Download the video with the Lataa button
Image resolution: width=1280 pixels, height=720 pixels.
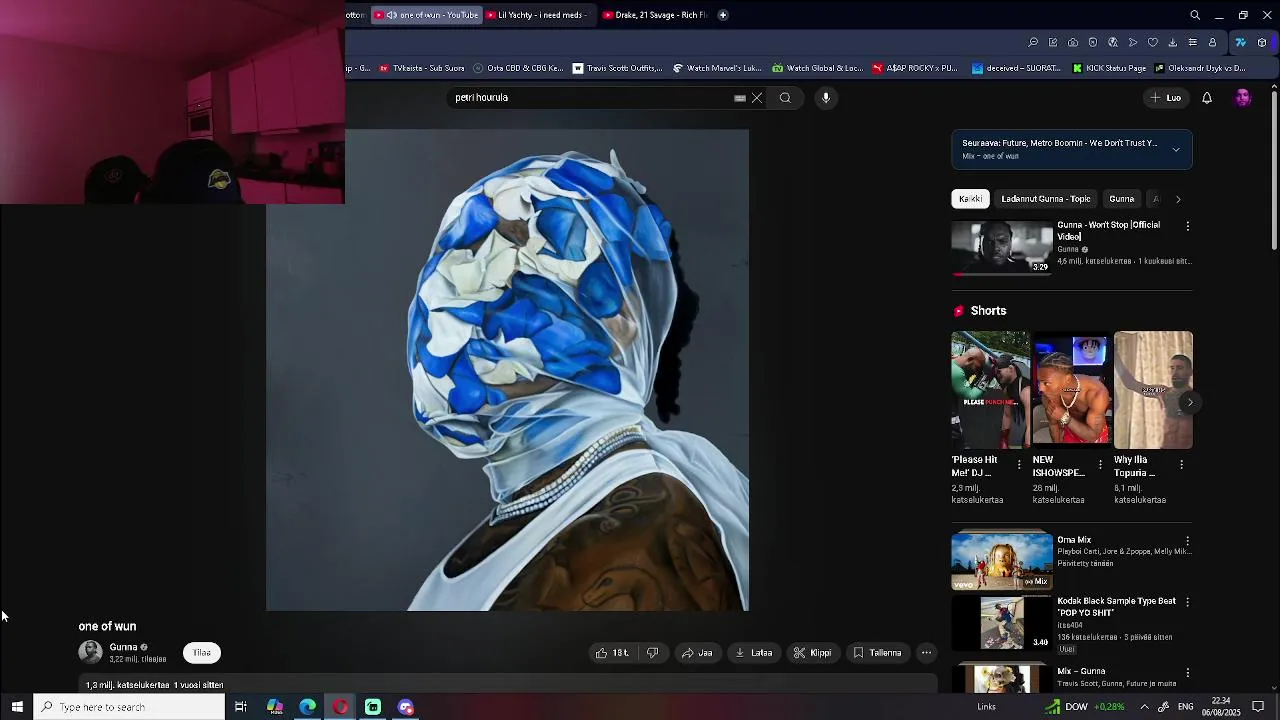coord(754,653)
